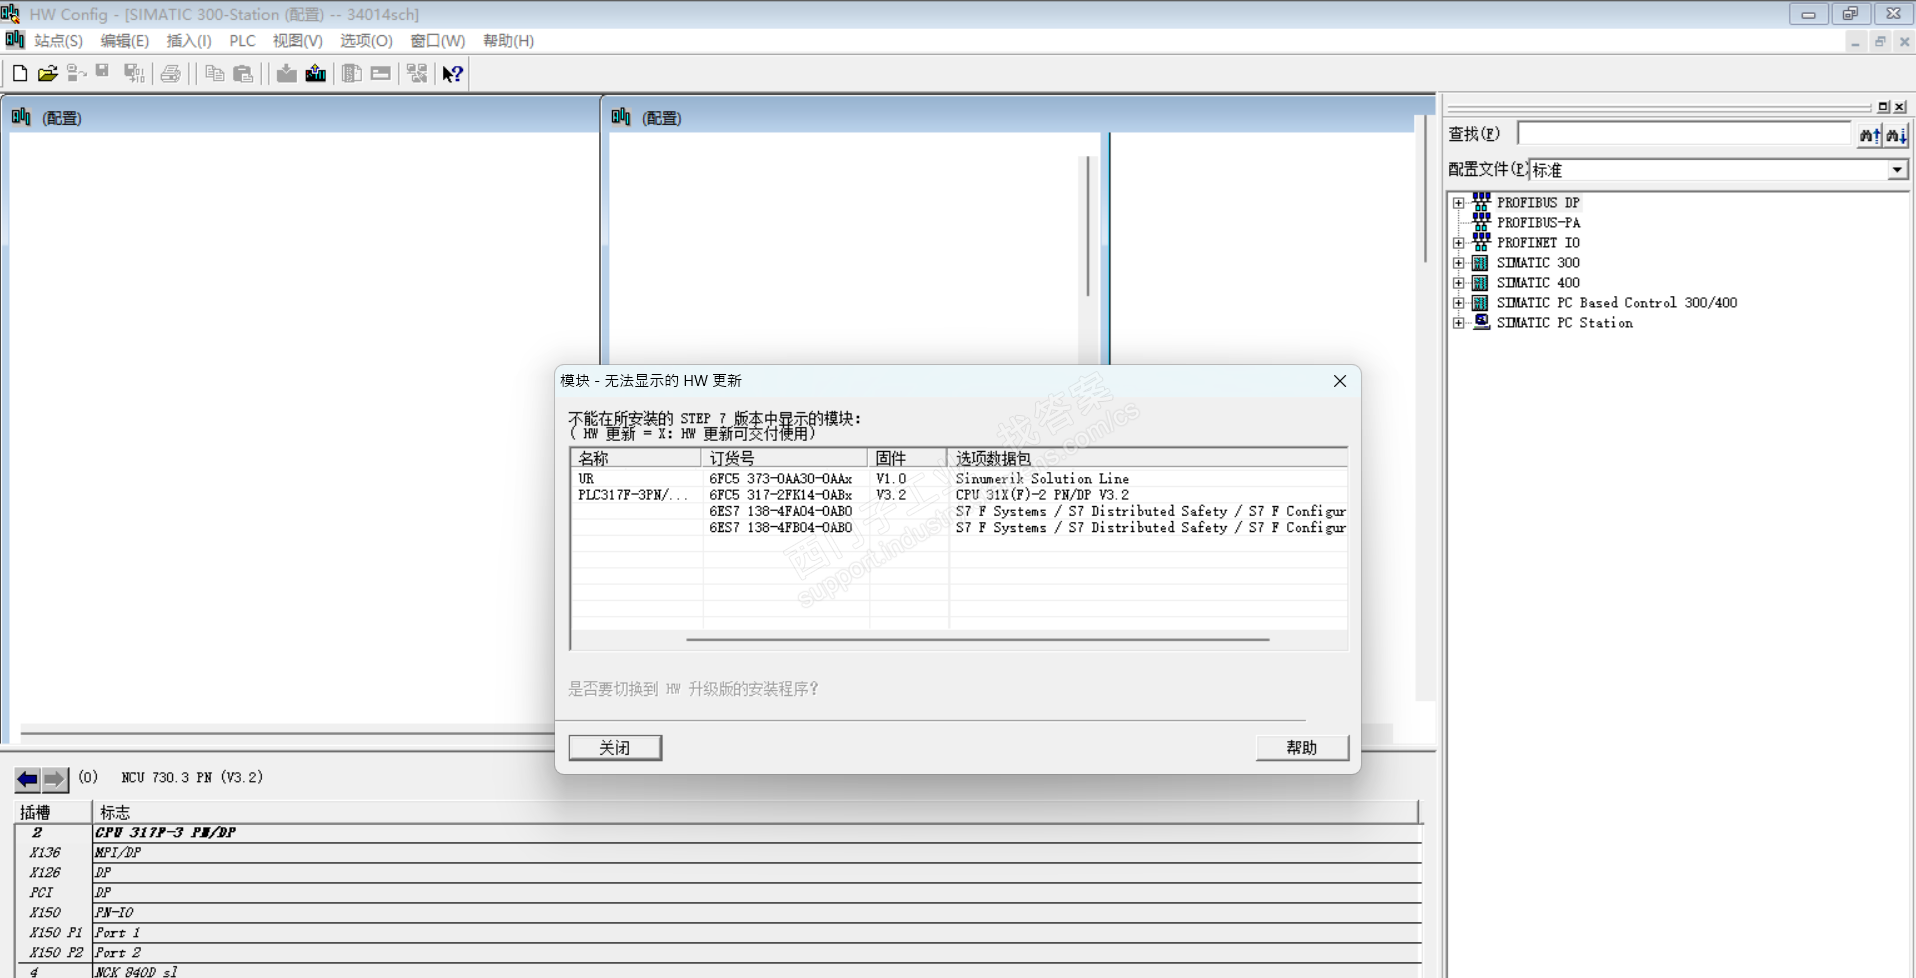Expand the SIMATIC PC Station node
Screen dimensions: 1916x978
pyautogui.click(x=1459, y=323)
